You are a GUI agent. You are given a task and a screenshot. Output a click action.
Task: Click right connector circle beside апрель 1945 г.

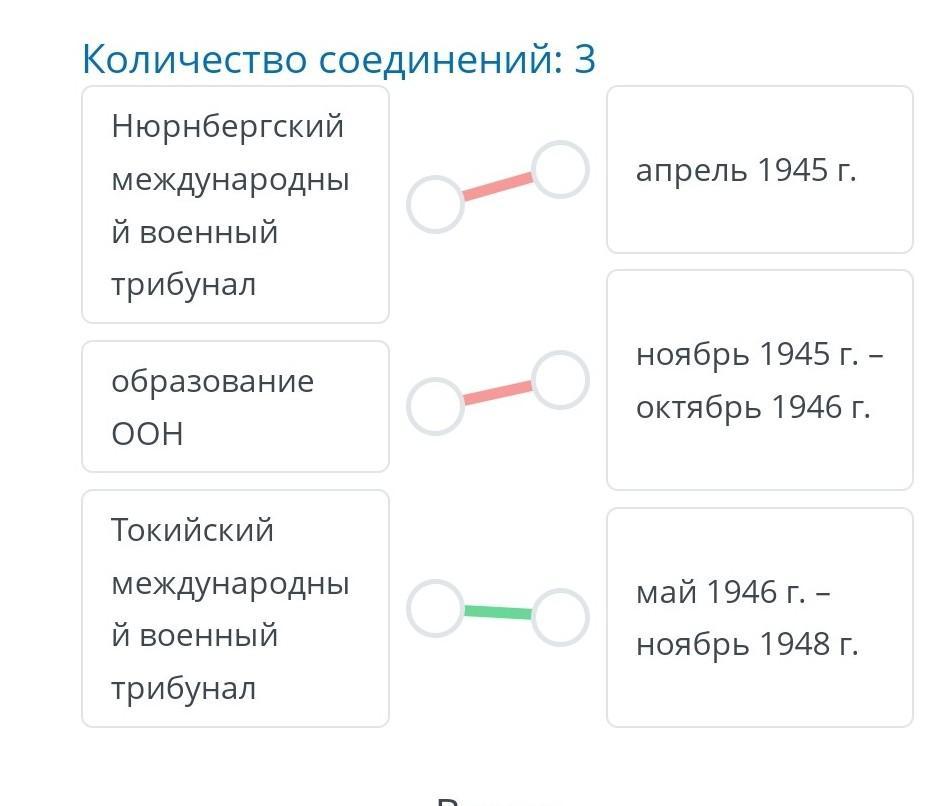pyautogui.click(x=559, y=169)
